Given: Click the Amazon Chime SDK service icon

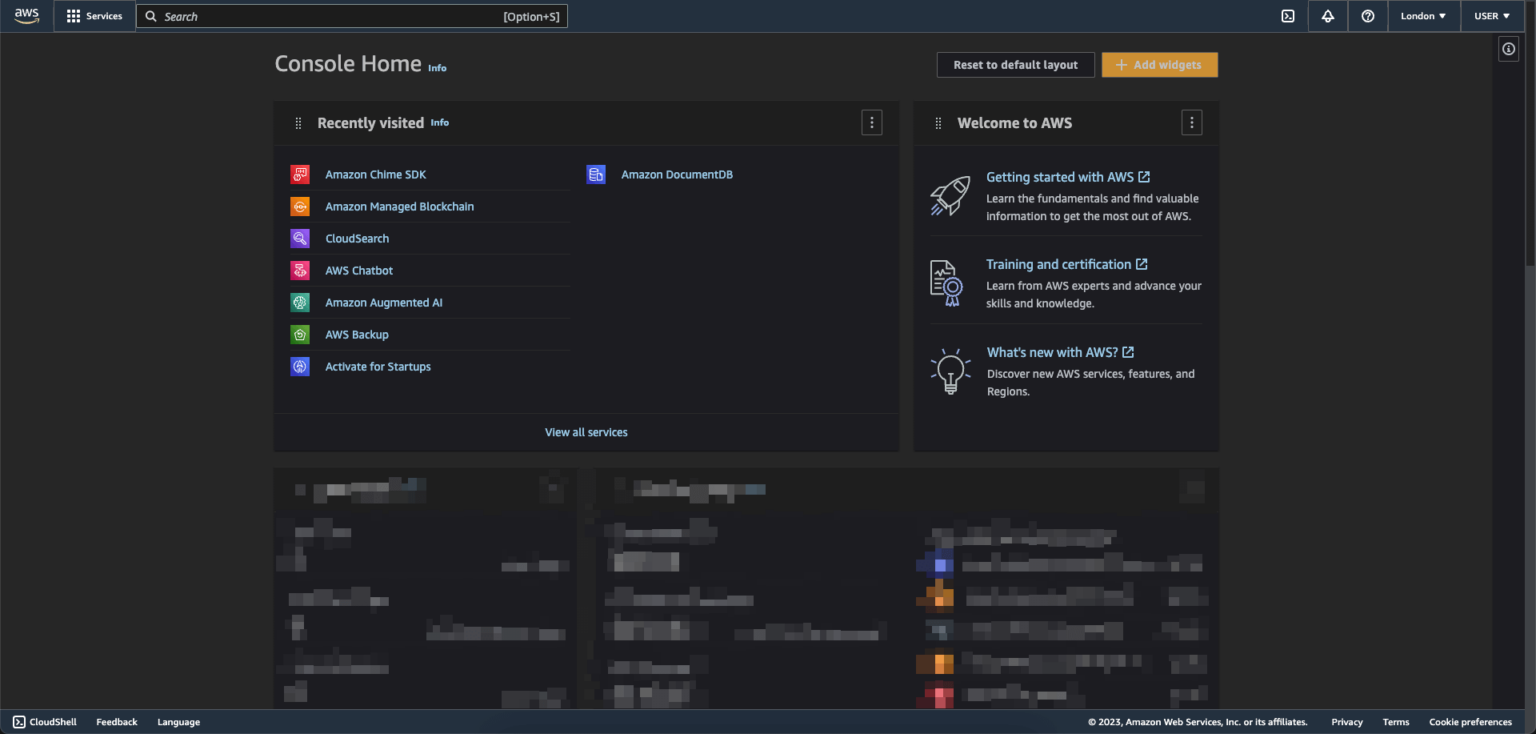Looking at the screenshot, I should point(300,174).
